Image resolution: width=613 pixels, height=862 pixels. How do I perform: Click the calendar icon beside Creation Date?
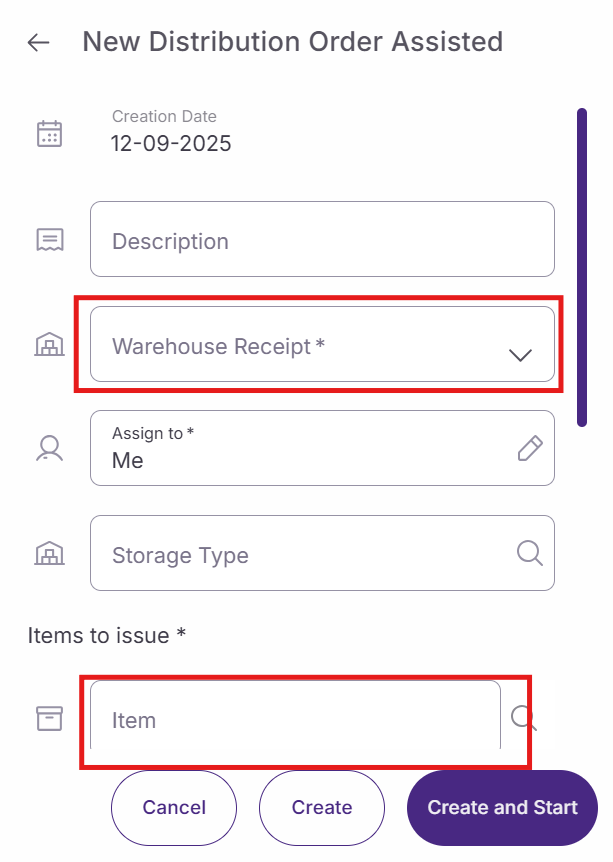(49, 133)
